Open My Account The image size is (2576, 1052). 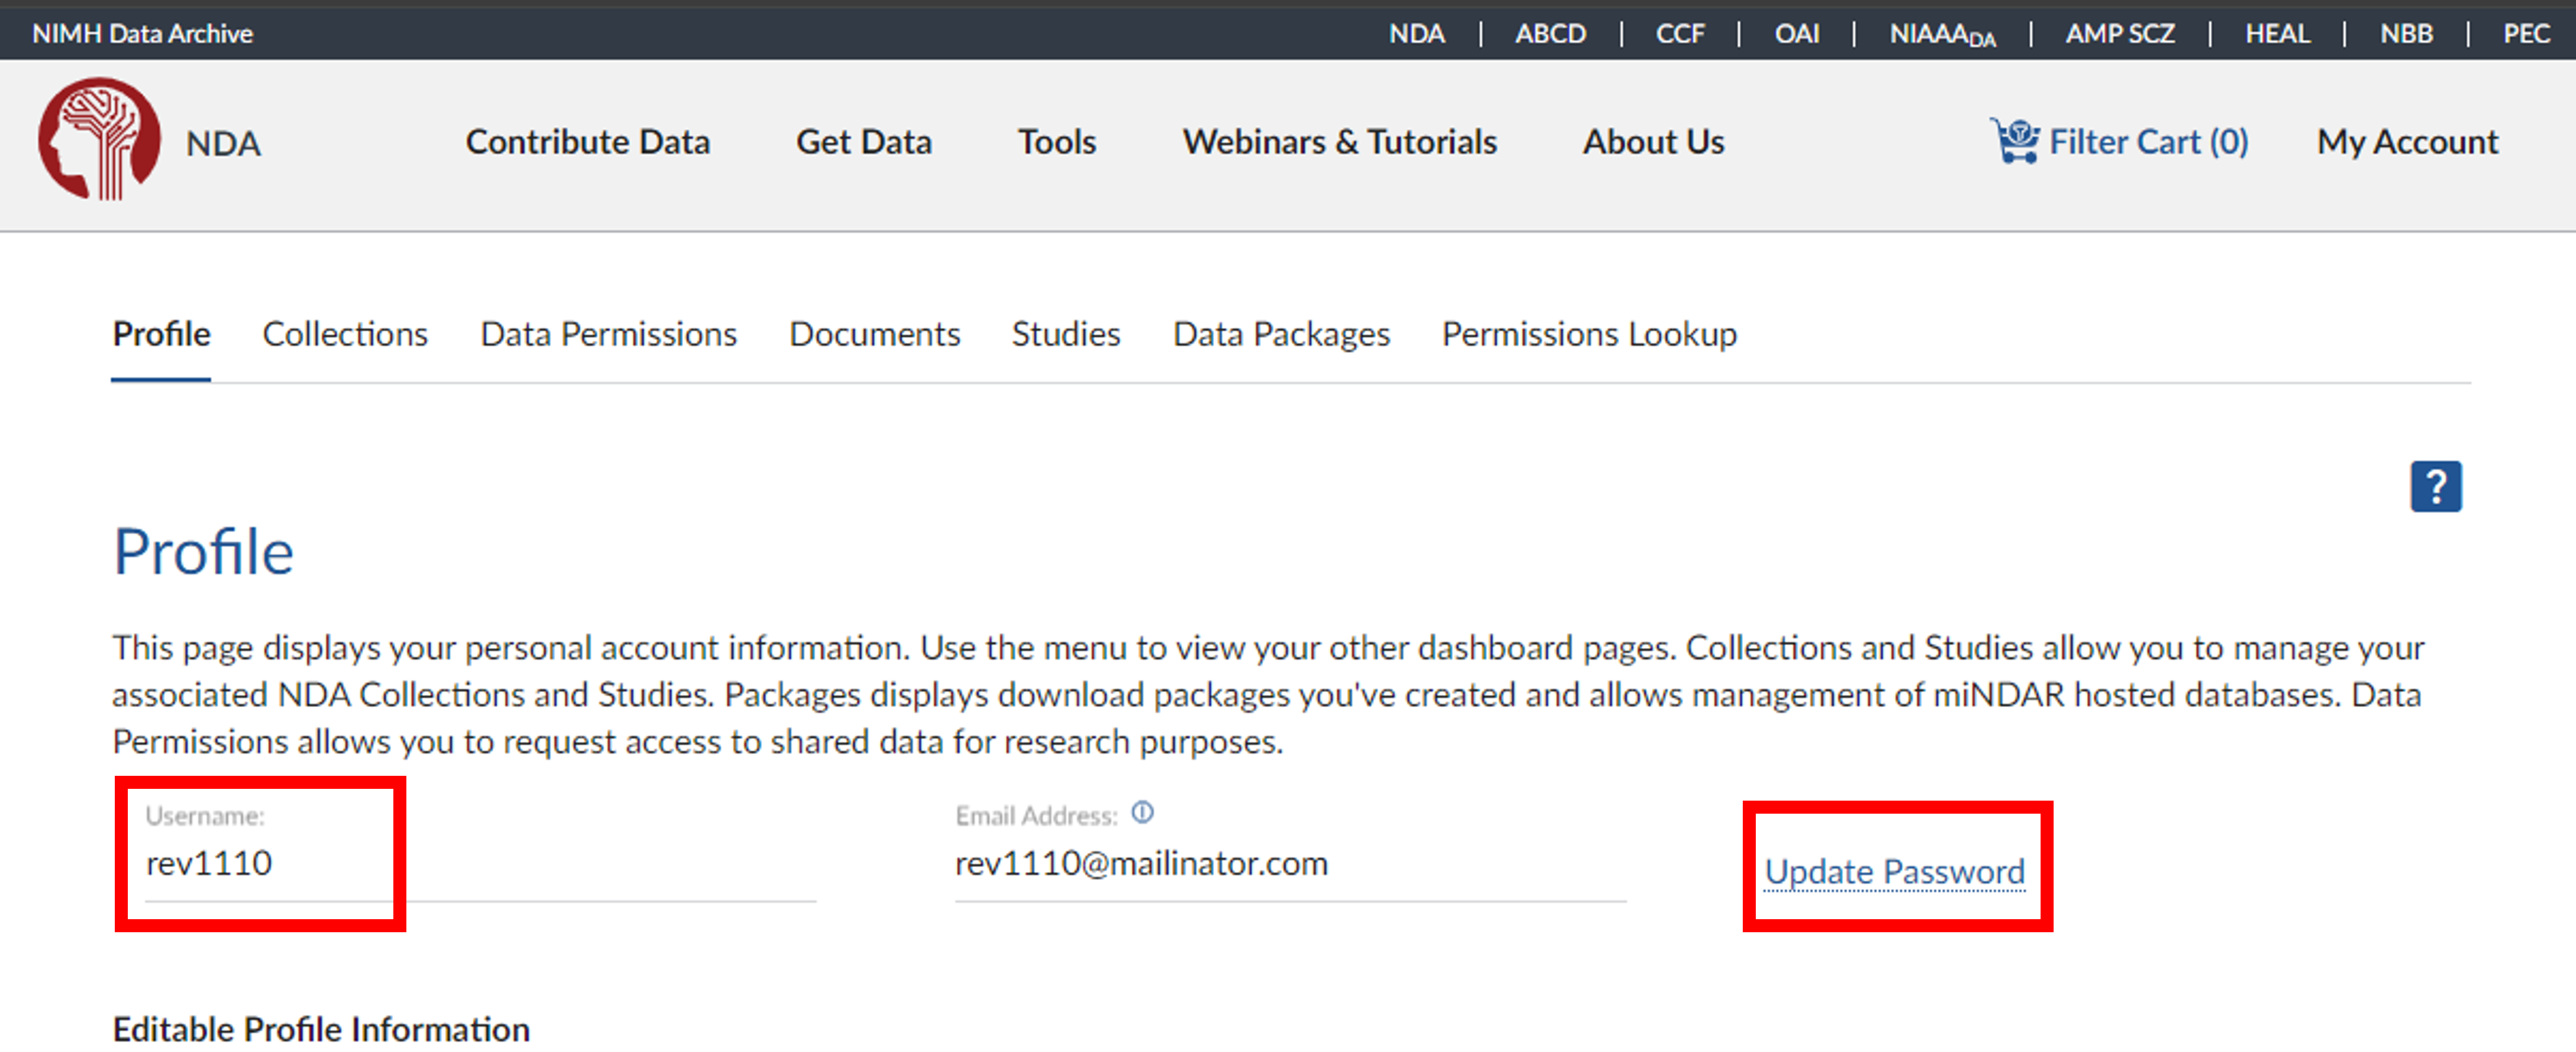pos(2407,142)
